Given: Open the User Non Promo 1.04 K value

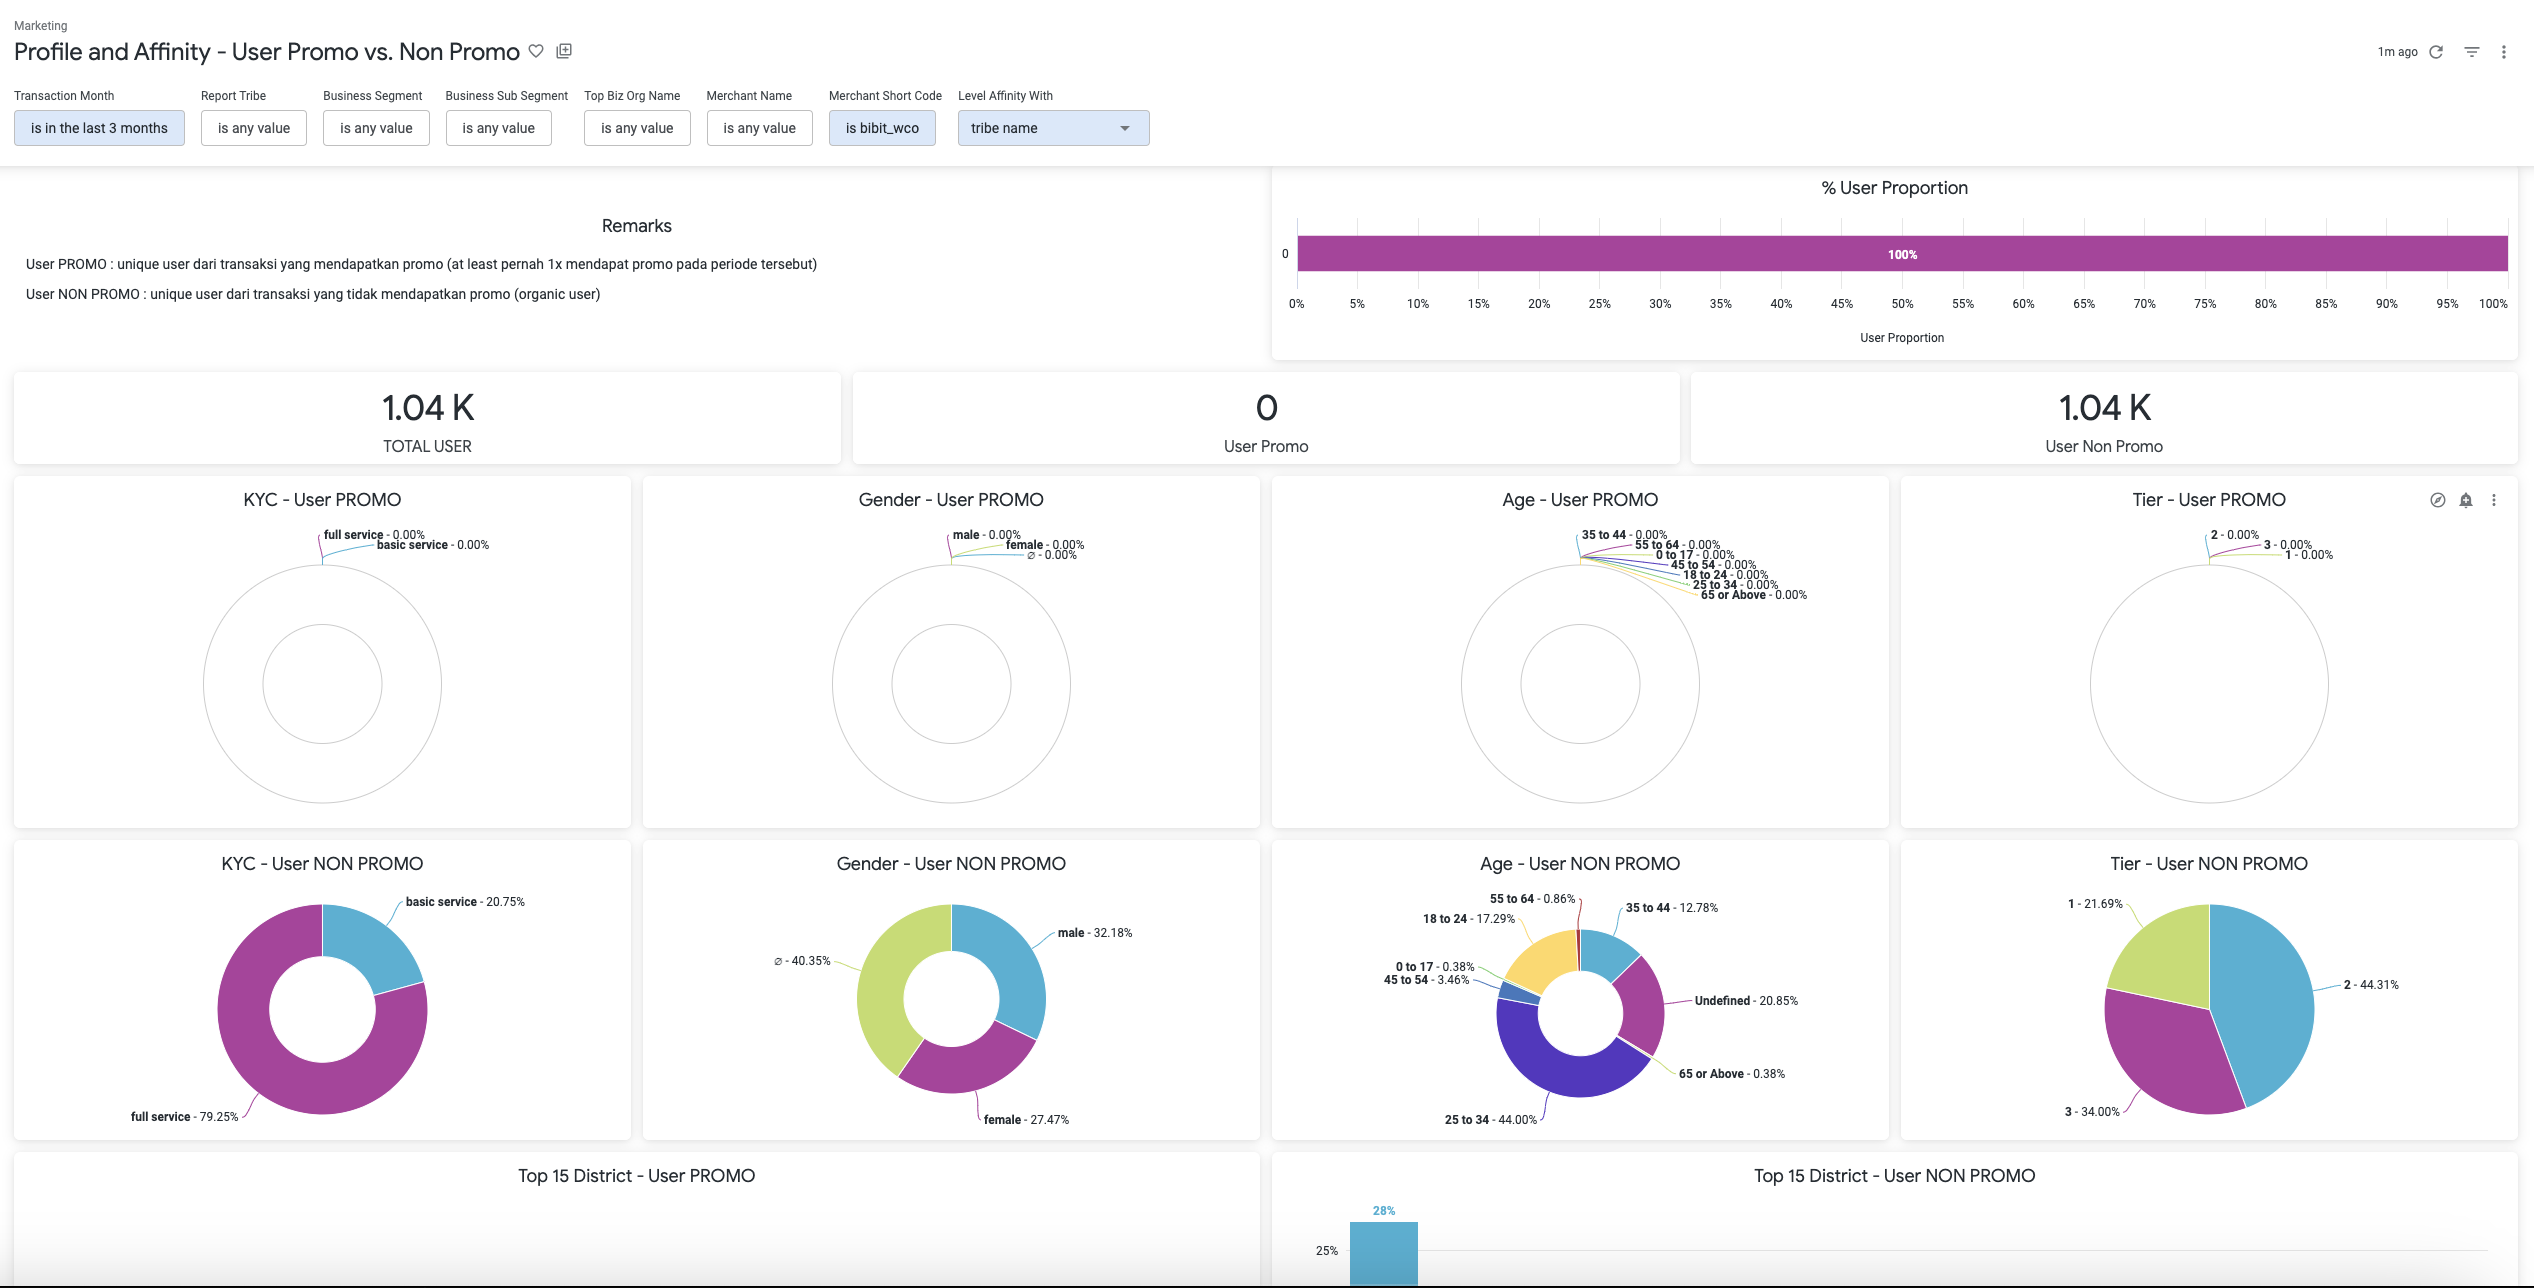Looking at the screenshot, I should click(x=2104, y=408).
